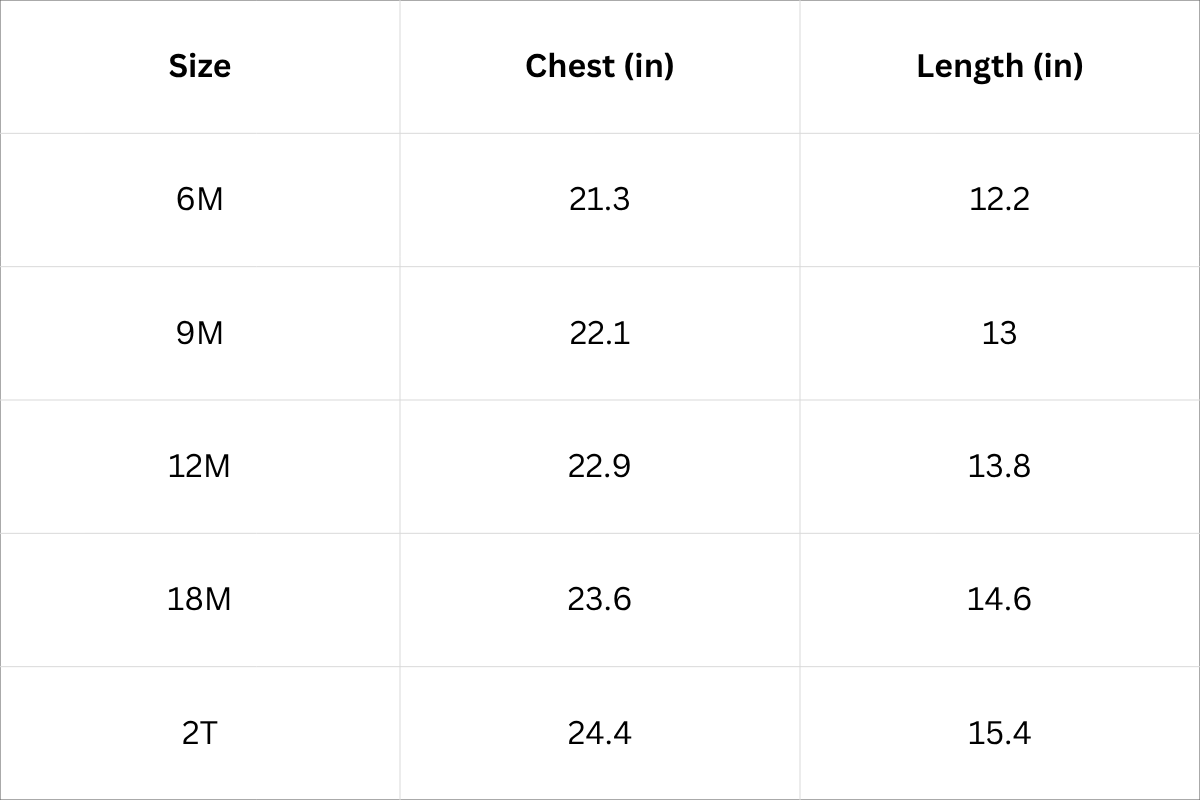Select the 6M size cell
1200x800 pixels.
(x=200, y=199)
